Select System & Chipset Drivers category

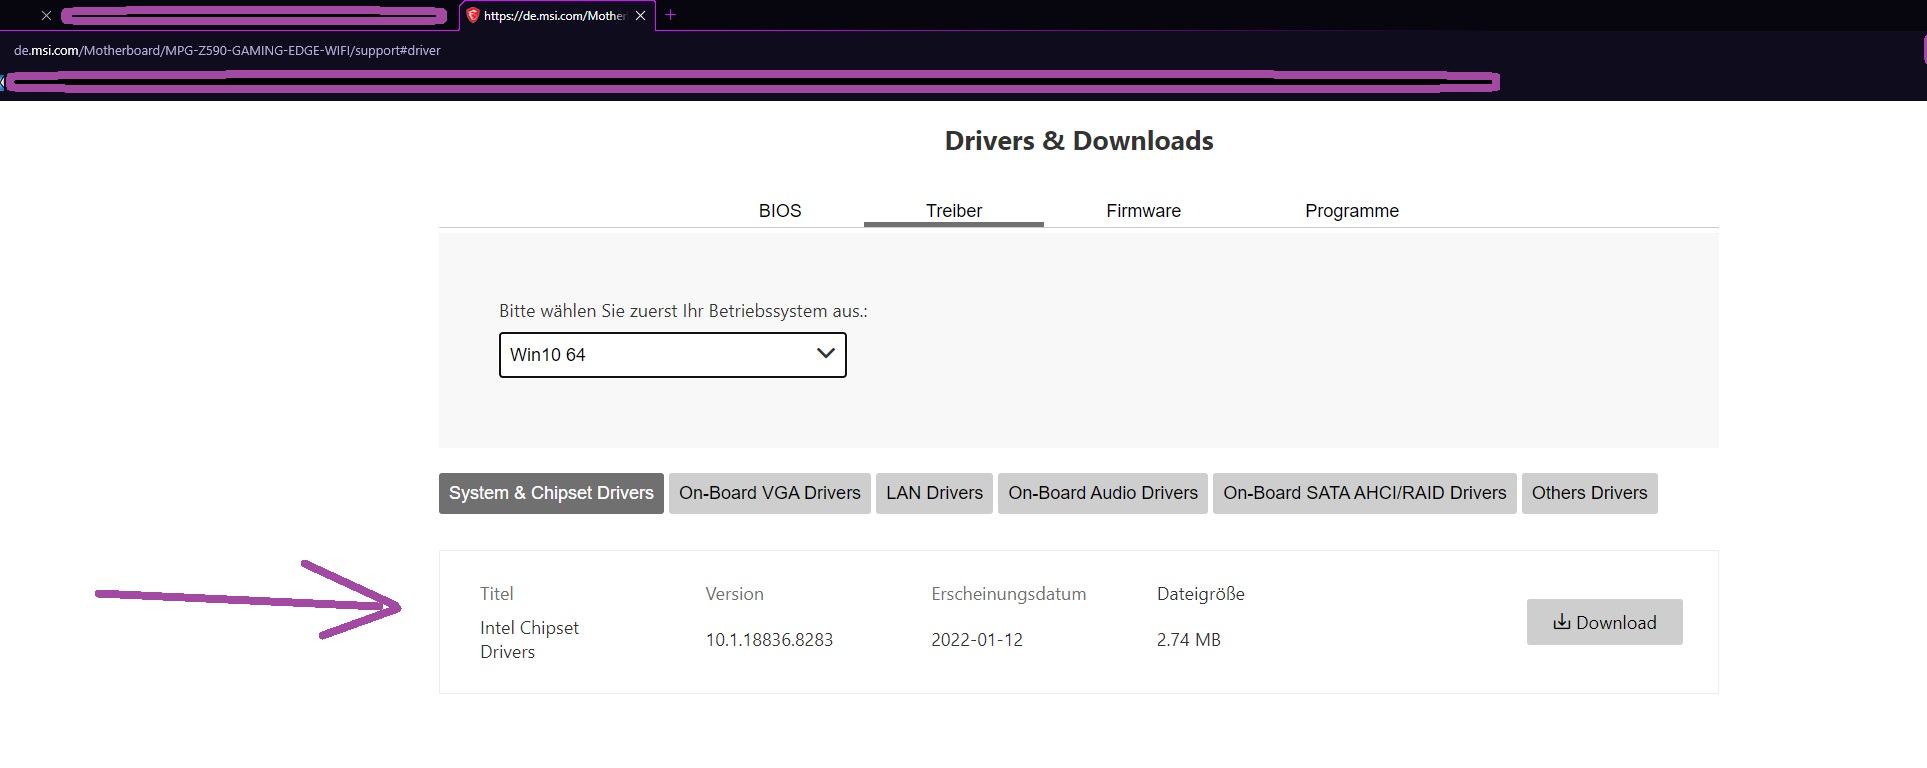551,493
